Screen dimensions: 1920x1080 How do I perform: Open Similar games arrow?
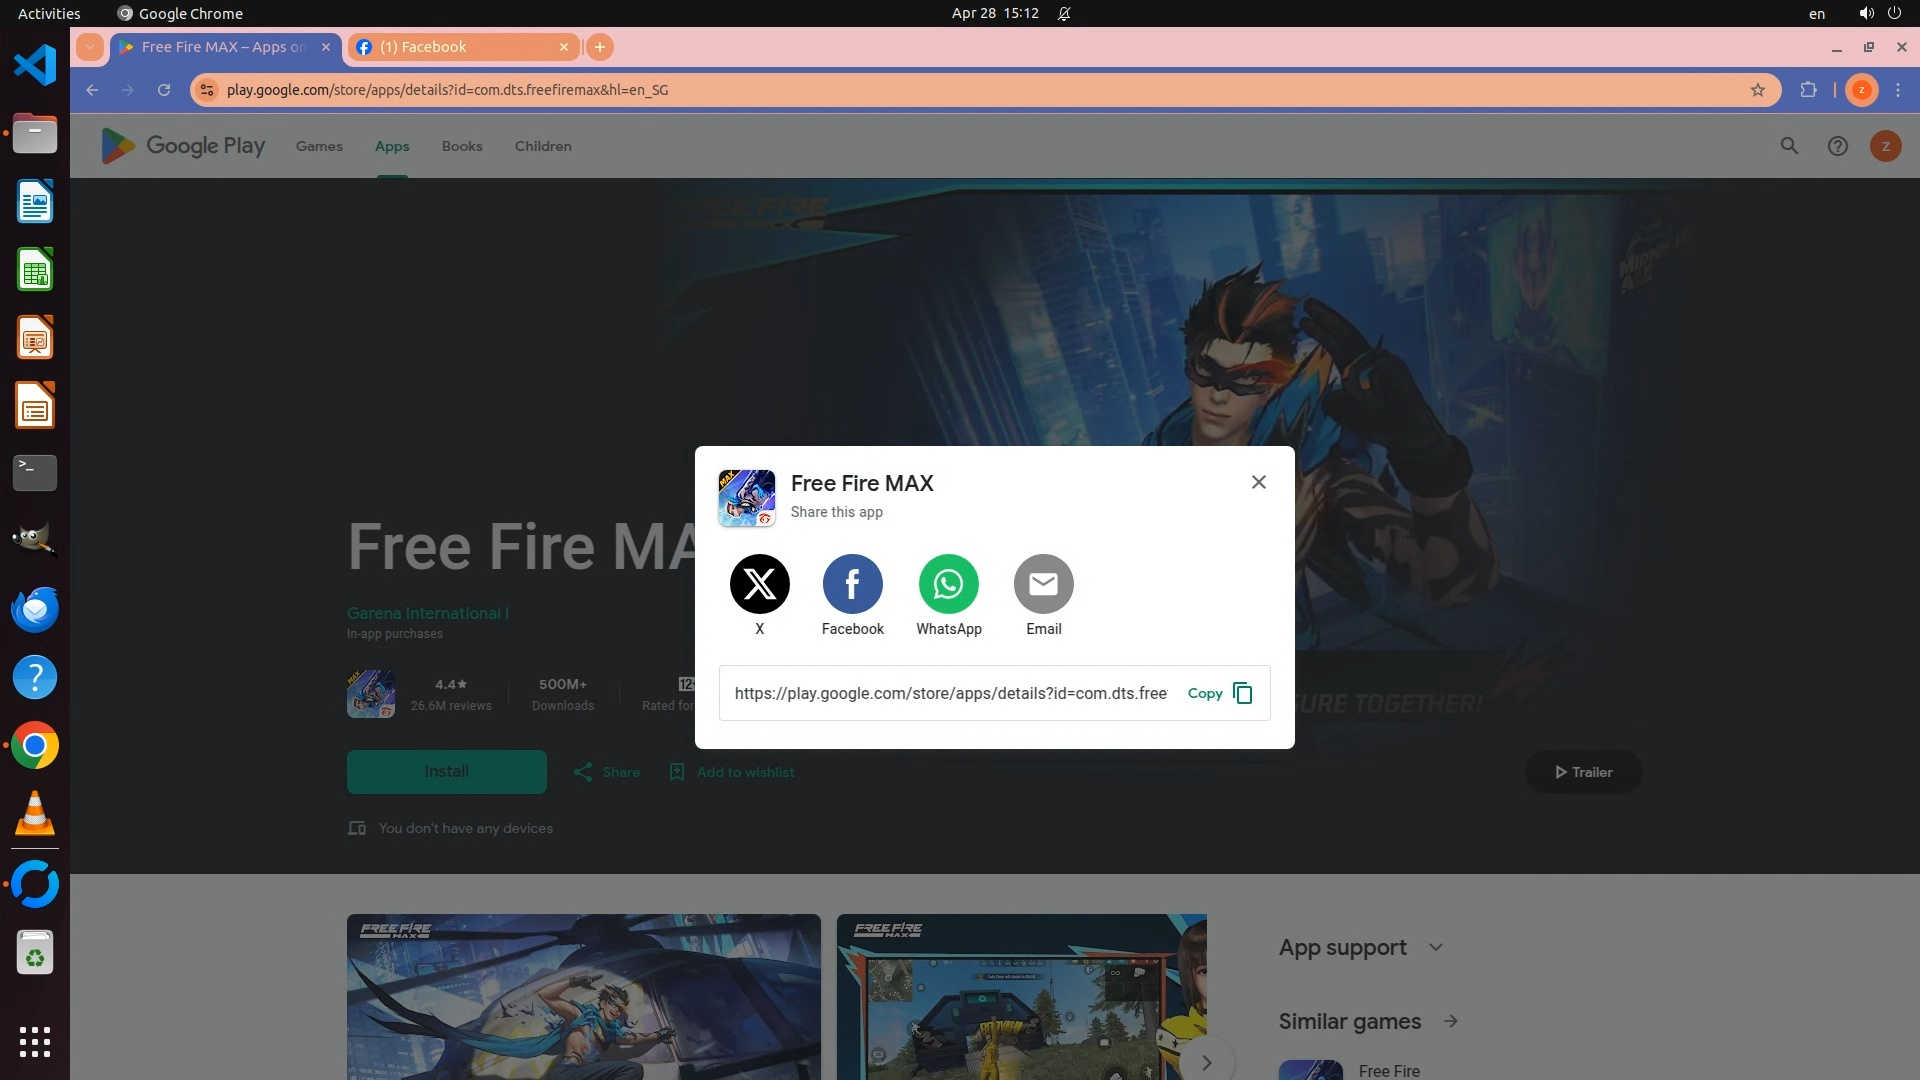coord(1451,1021)
